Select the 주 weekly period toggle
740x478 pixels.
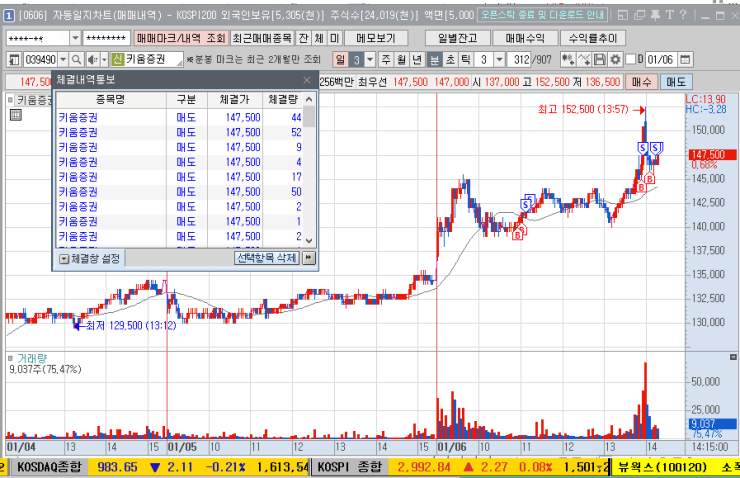tap(386, 59)
